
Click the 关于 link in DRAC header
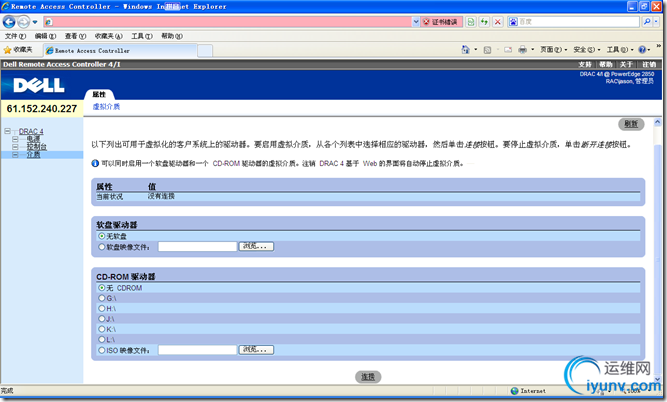click(x=626, y=65)
